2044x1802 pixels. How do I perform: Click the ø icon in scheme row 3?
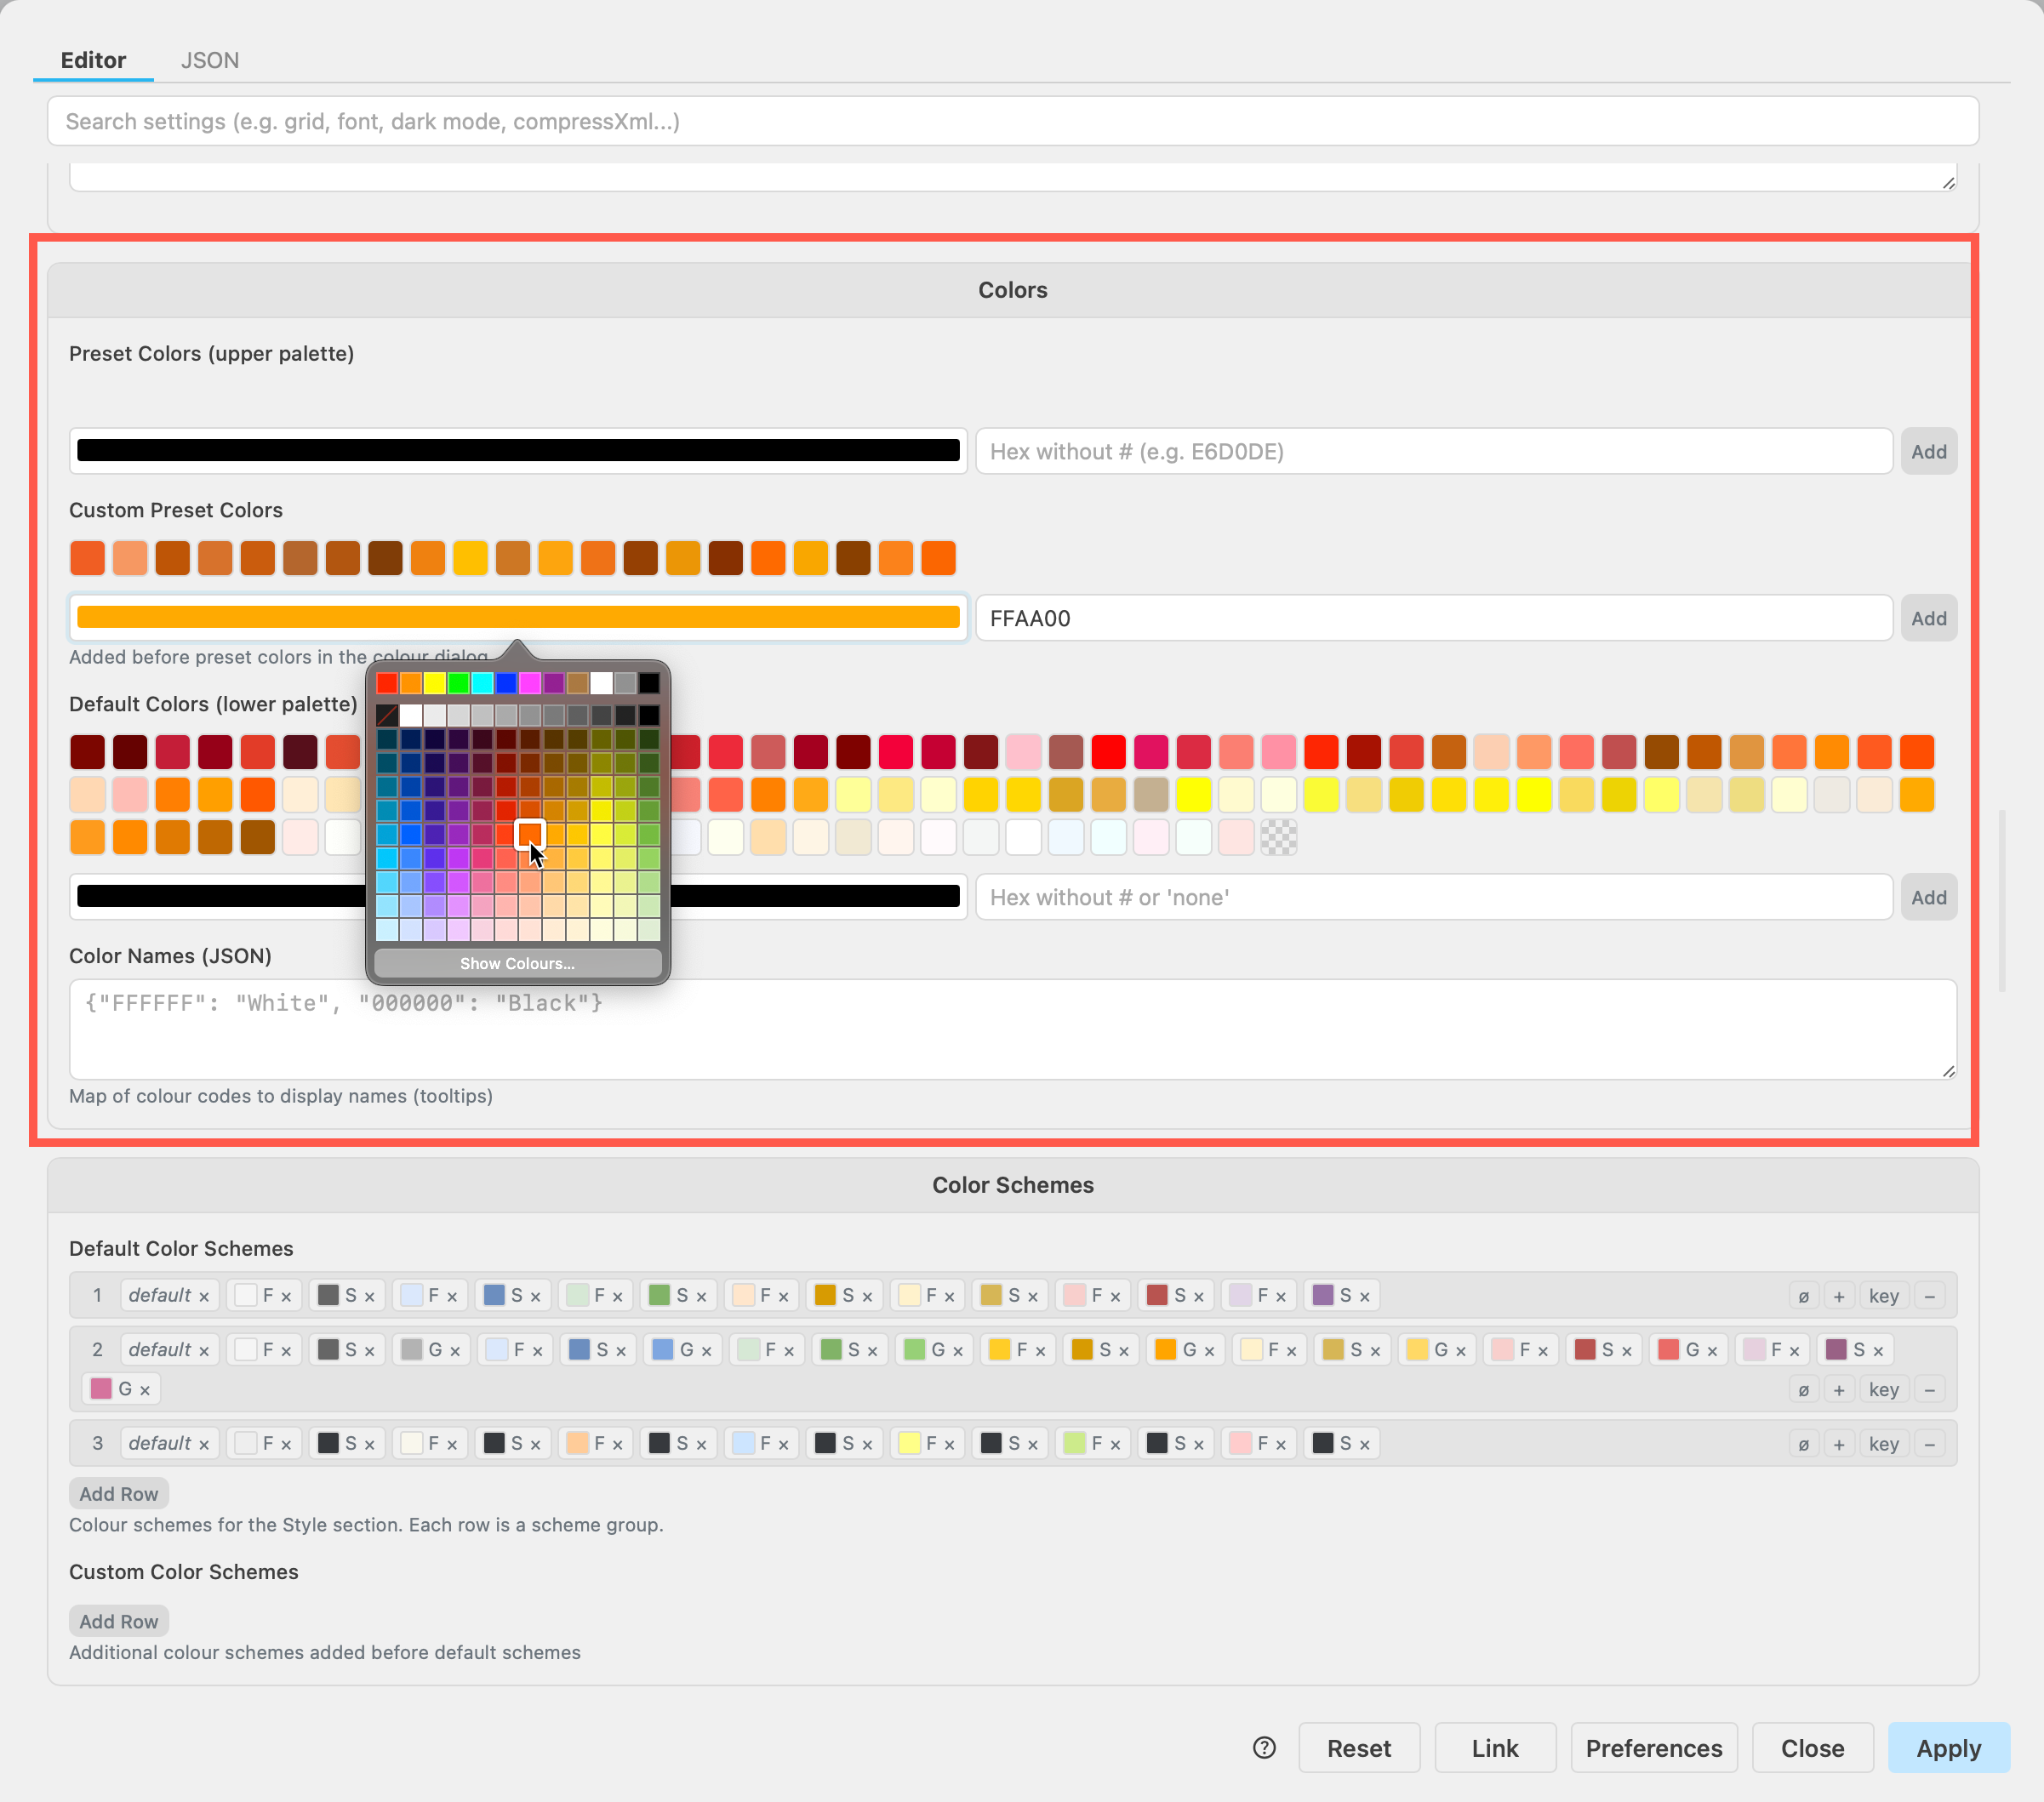click(1803, 1443)
